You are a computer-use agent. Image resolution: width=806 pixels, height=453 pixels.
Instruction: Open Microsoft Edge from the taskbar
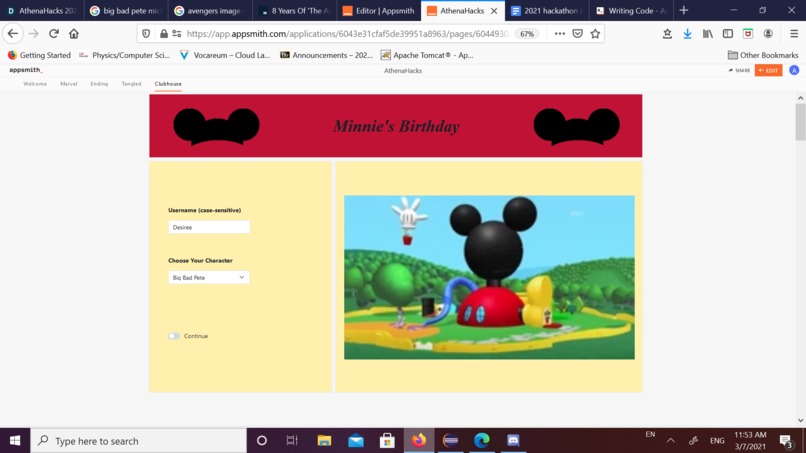[x=482, y=441]
